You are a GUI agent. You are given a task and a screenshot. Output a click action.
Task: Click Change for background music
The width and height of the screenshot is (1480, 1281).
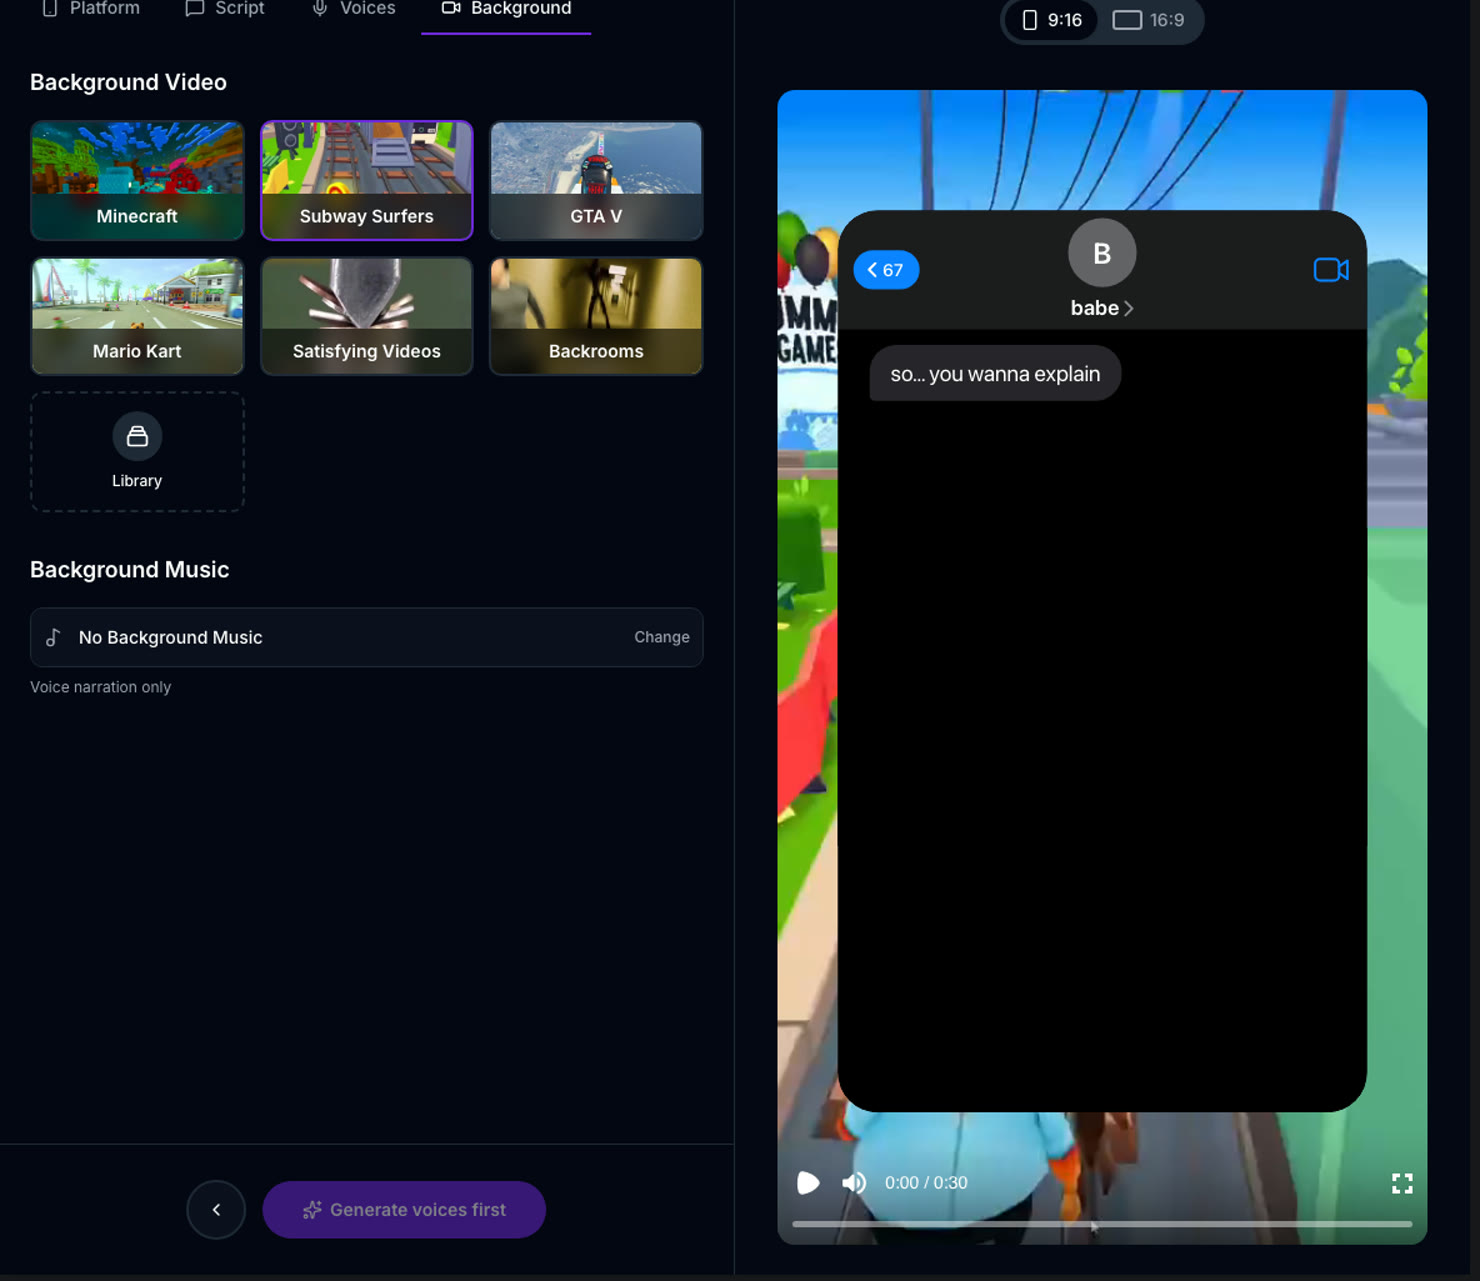point(662,637)
